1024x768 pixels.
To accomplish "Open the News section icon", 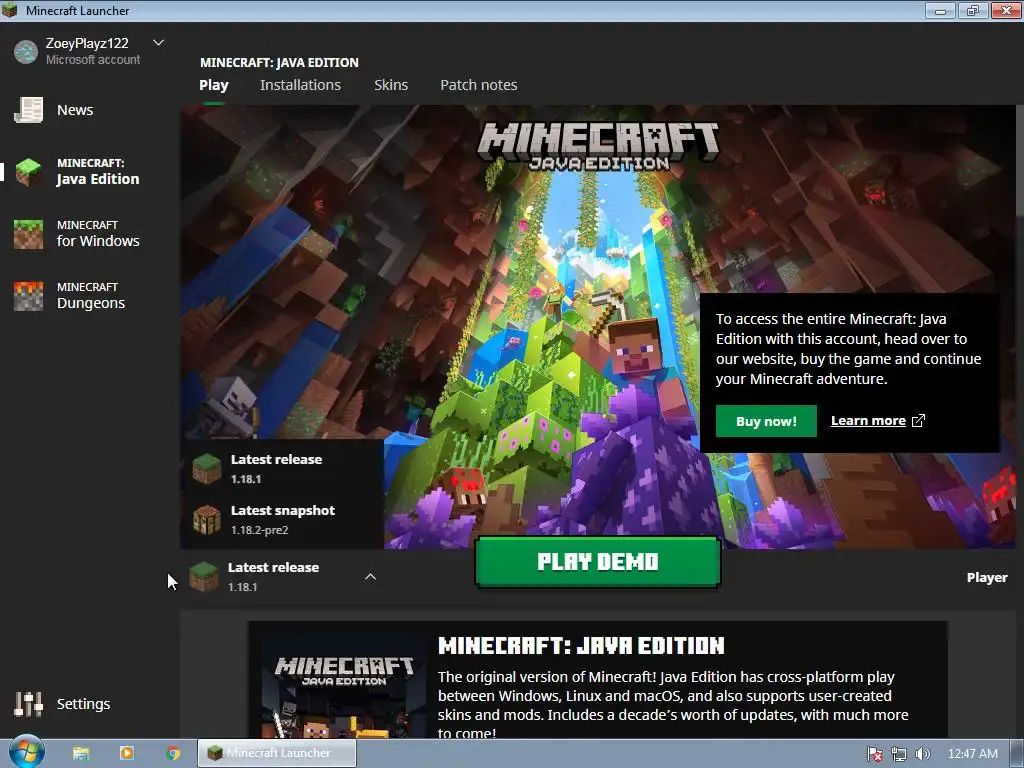I will 29,110.
